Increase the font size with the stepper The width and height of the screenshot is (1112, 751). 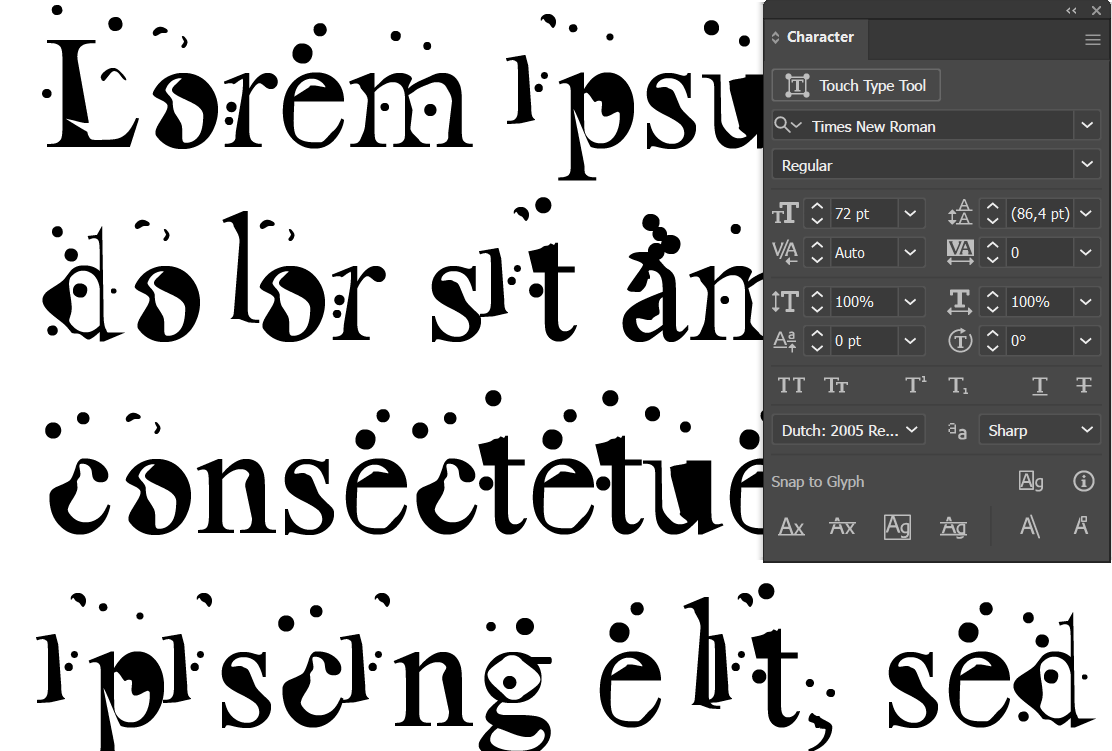click(x=816, y=207)
